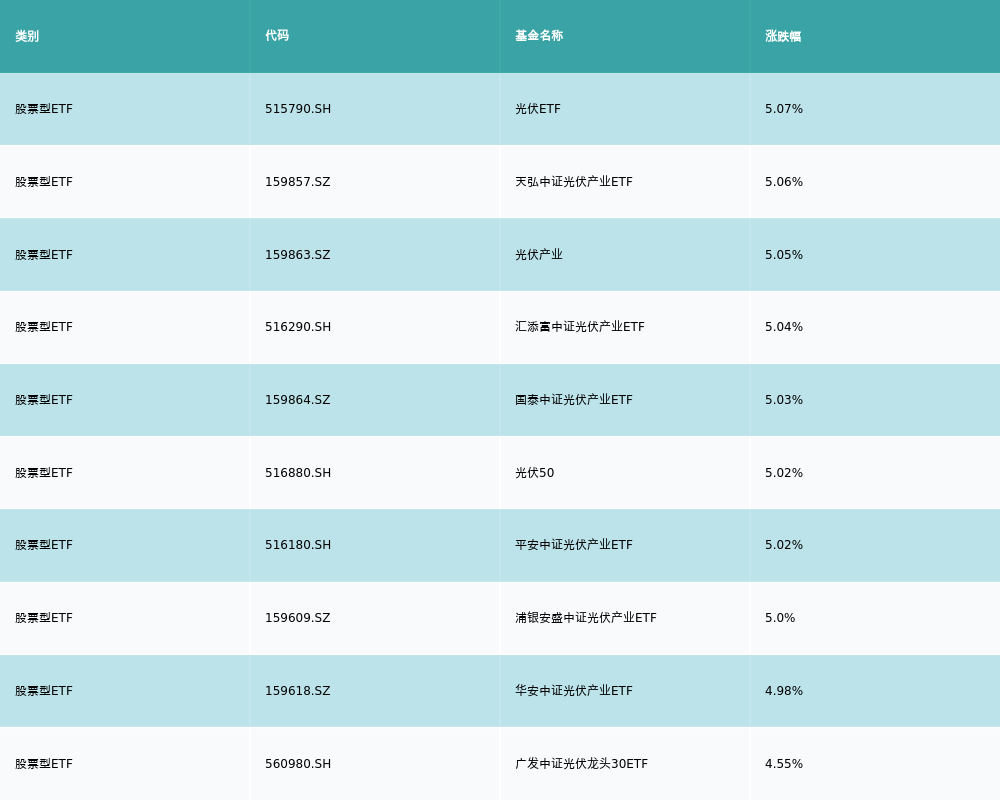Click 华安中证光伏产业ETF fund name
1000x800 pixels.
(x=574, y=691)
